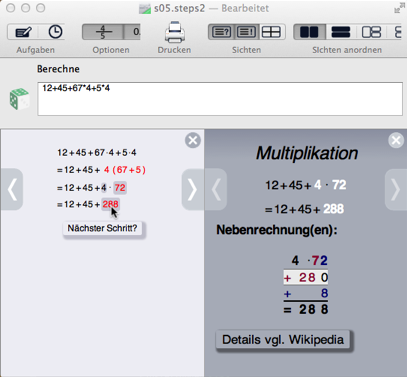Screen dimensions: 407x377
Task: Click the s05.steps2 document title icon
Action: tap(145, 8)
